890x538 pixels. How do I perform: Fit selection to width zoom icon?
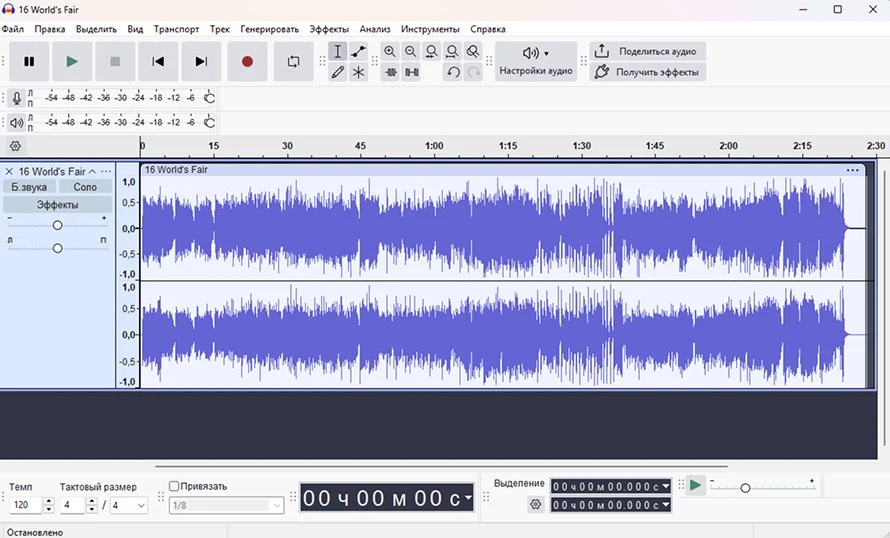431,52
